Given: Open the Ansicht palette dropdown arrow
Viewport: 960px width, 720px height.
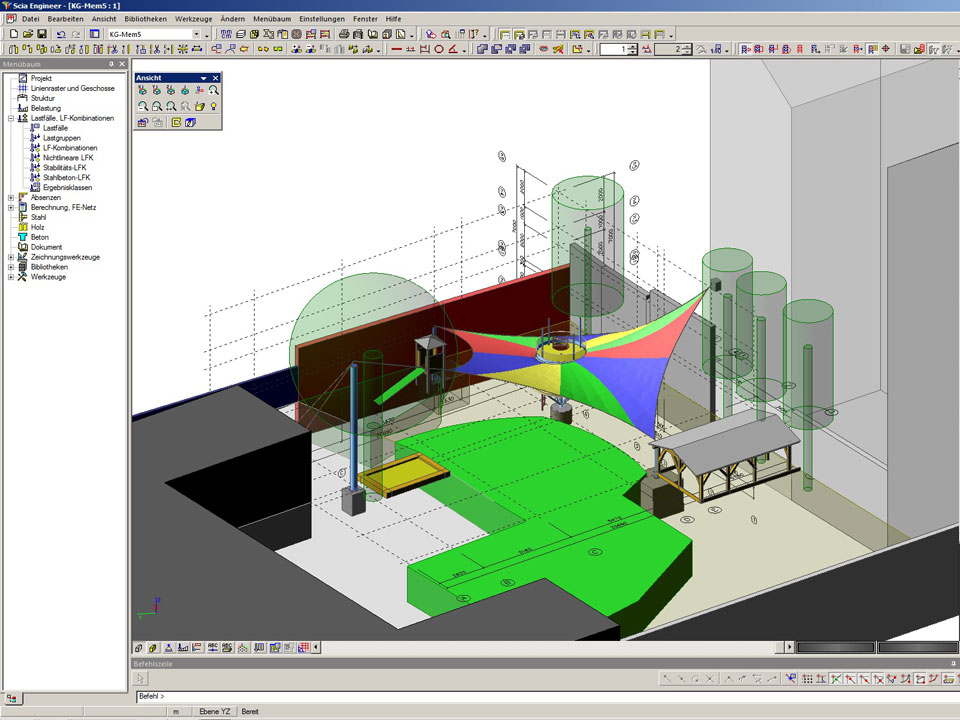Looking at the screenshot, I should point(204,77).
